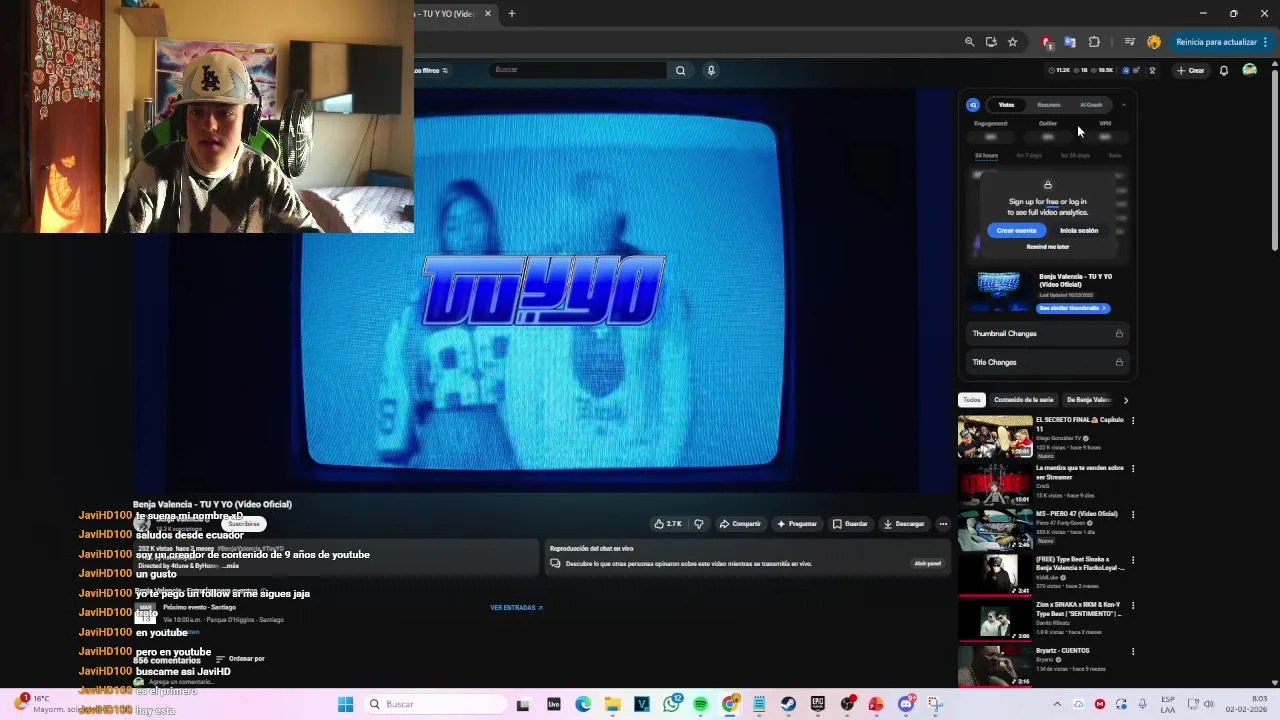
Task: Open Microsoft Edge from the taskbar
Action: pyautogui.click(x=583, y=704)
